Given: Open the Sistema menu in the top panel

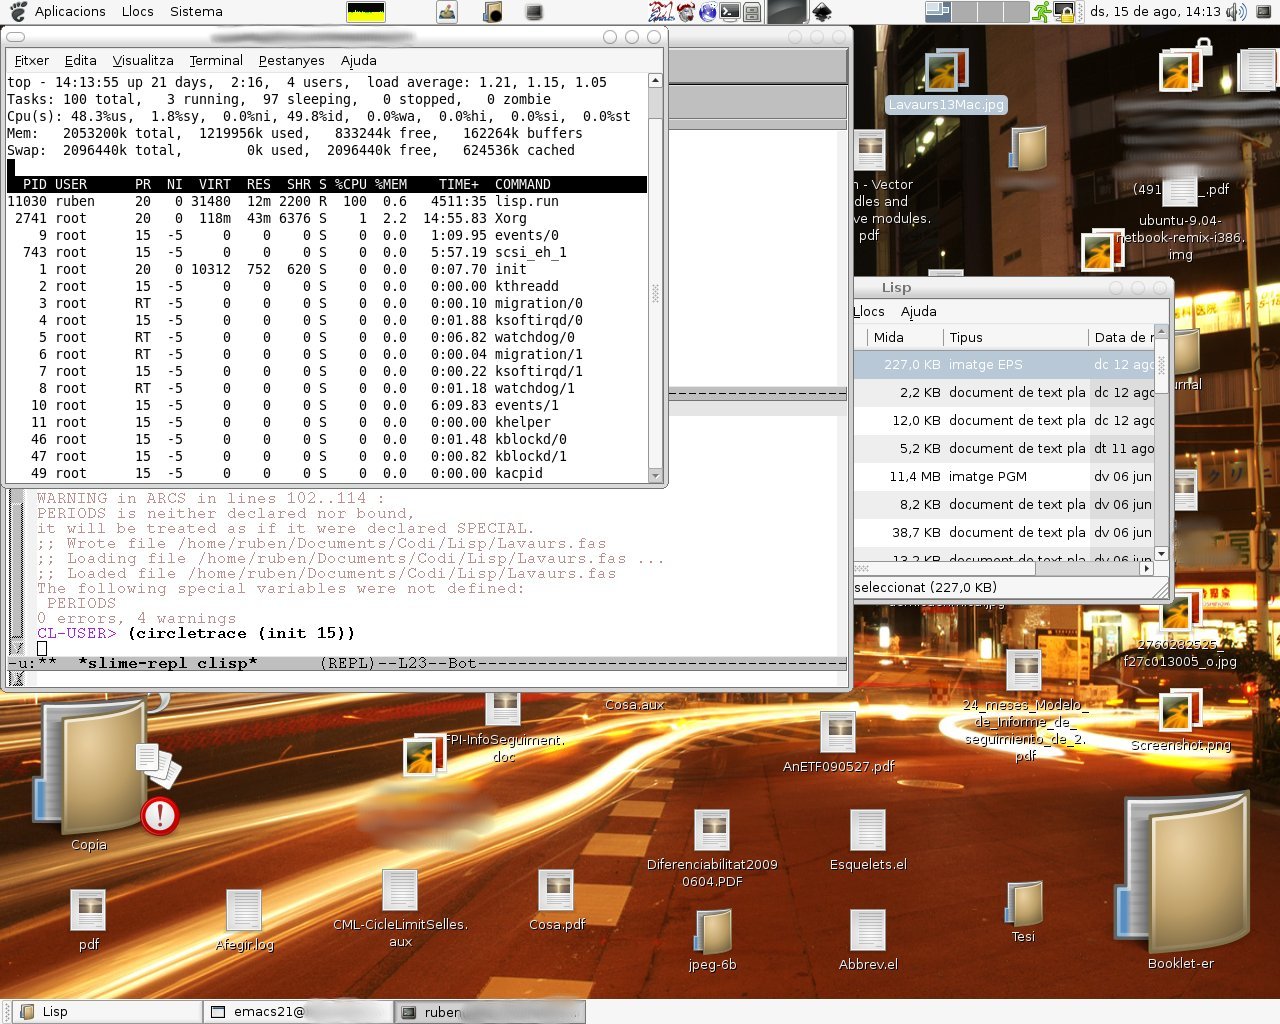Looking at the screenshot, I should (196, 12).
